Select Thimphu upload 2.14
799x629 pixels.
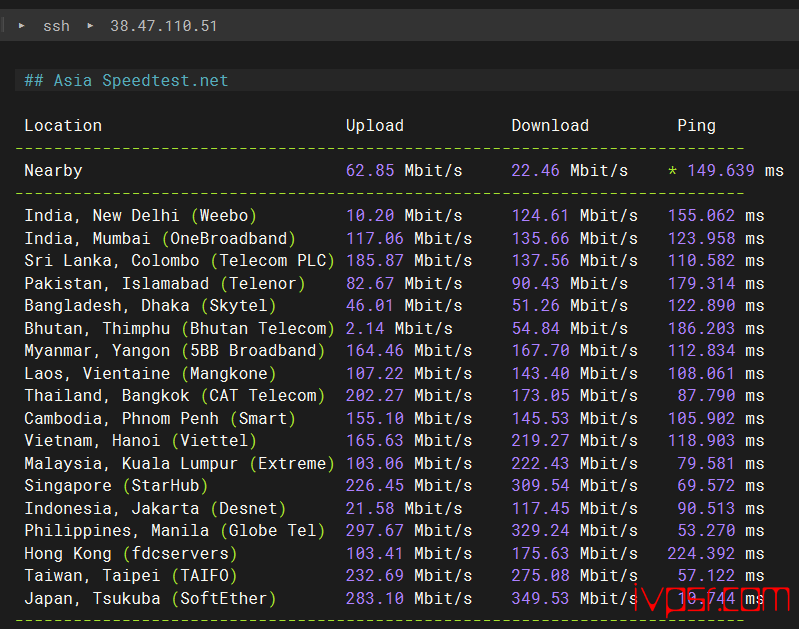[365, 328]
